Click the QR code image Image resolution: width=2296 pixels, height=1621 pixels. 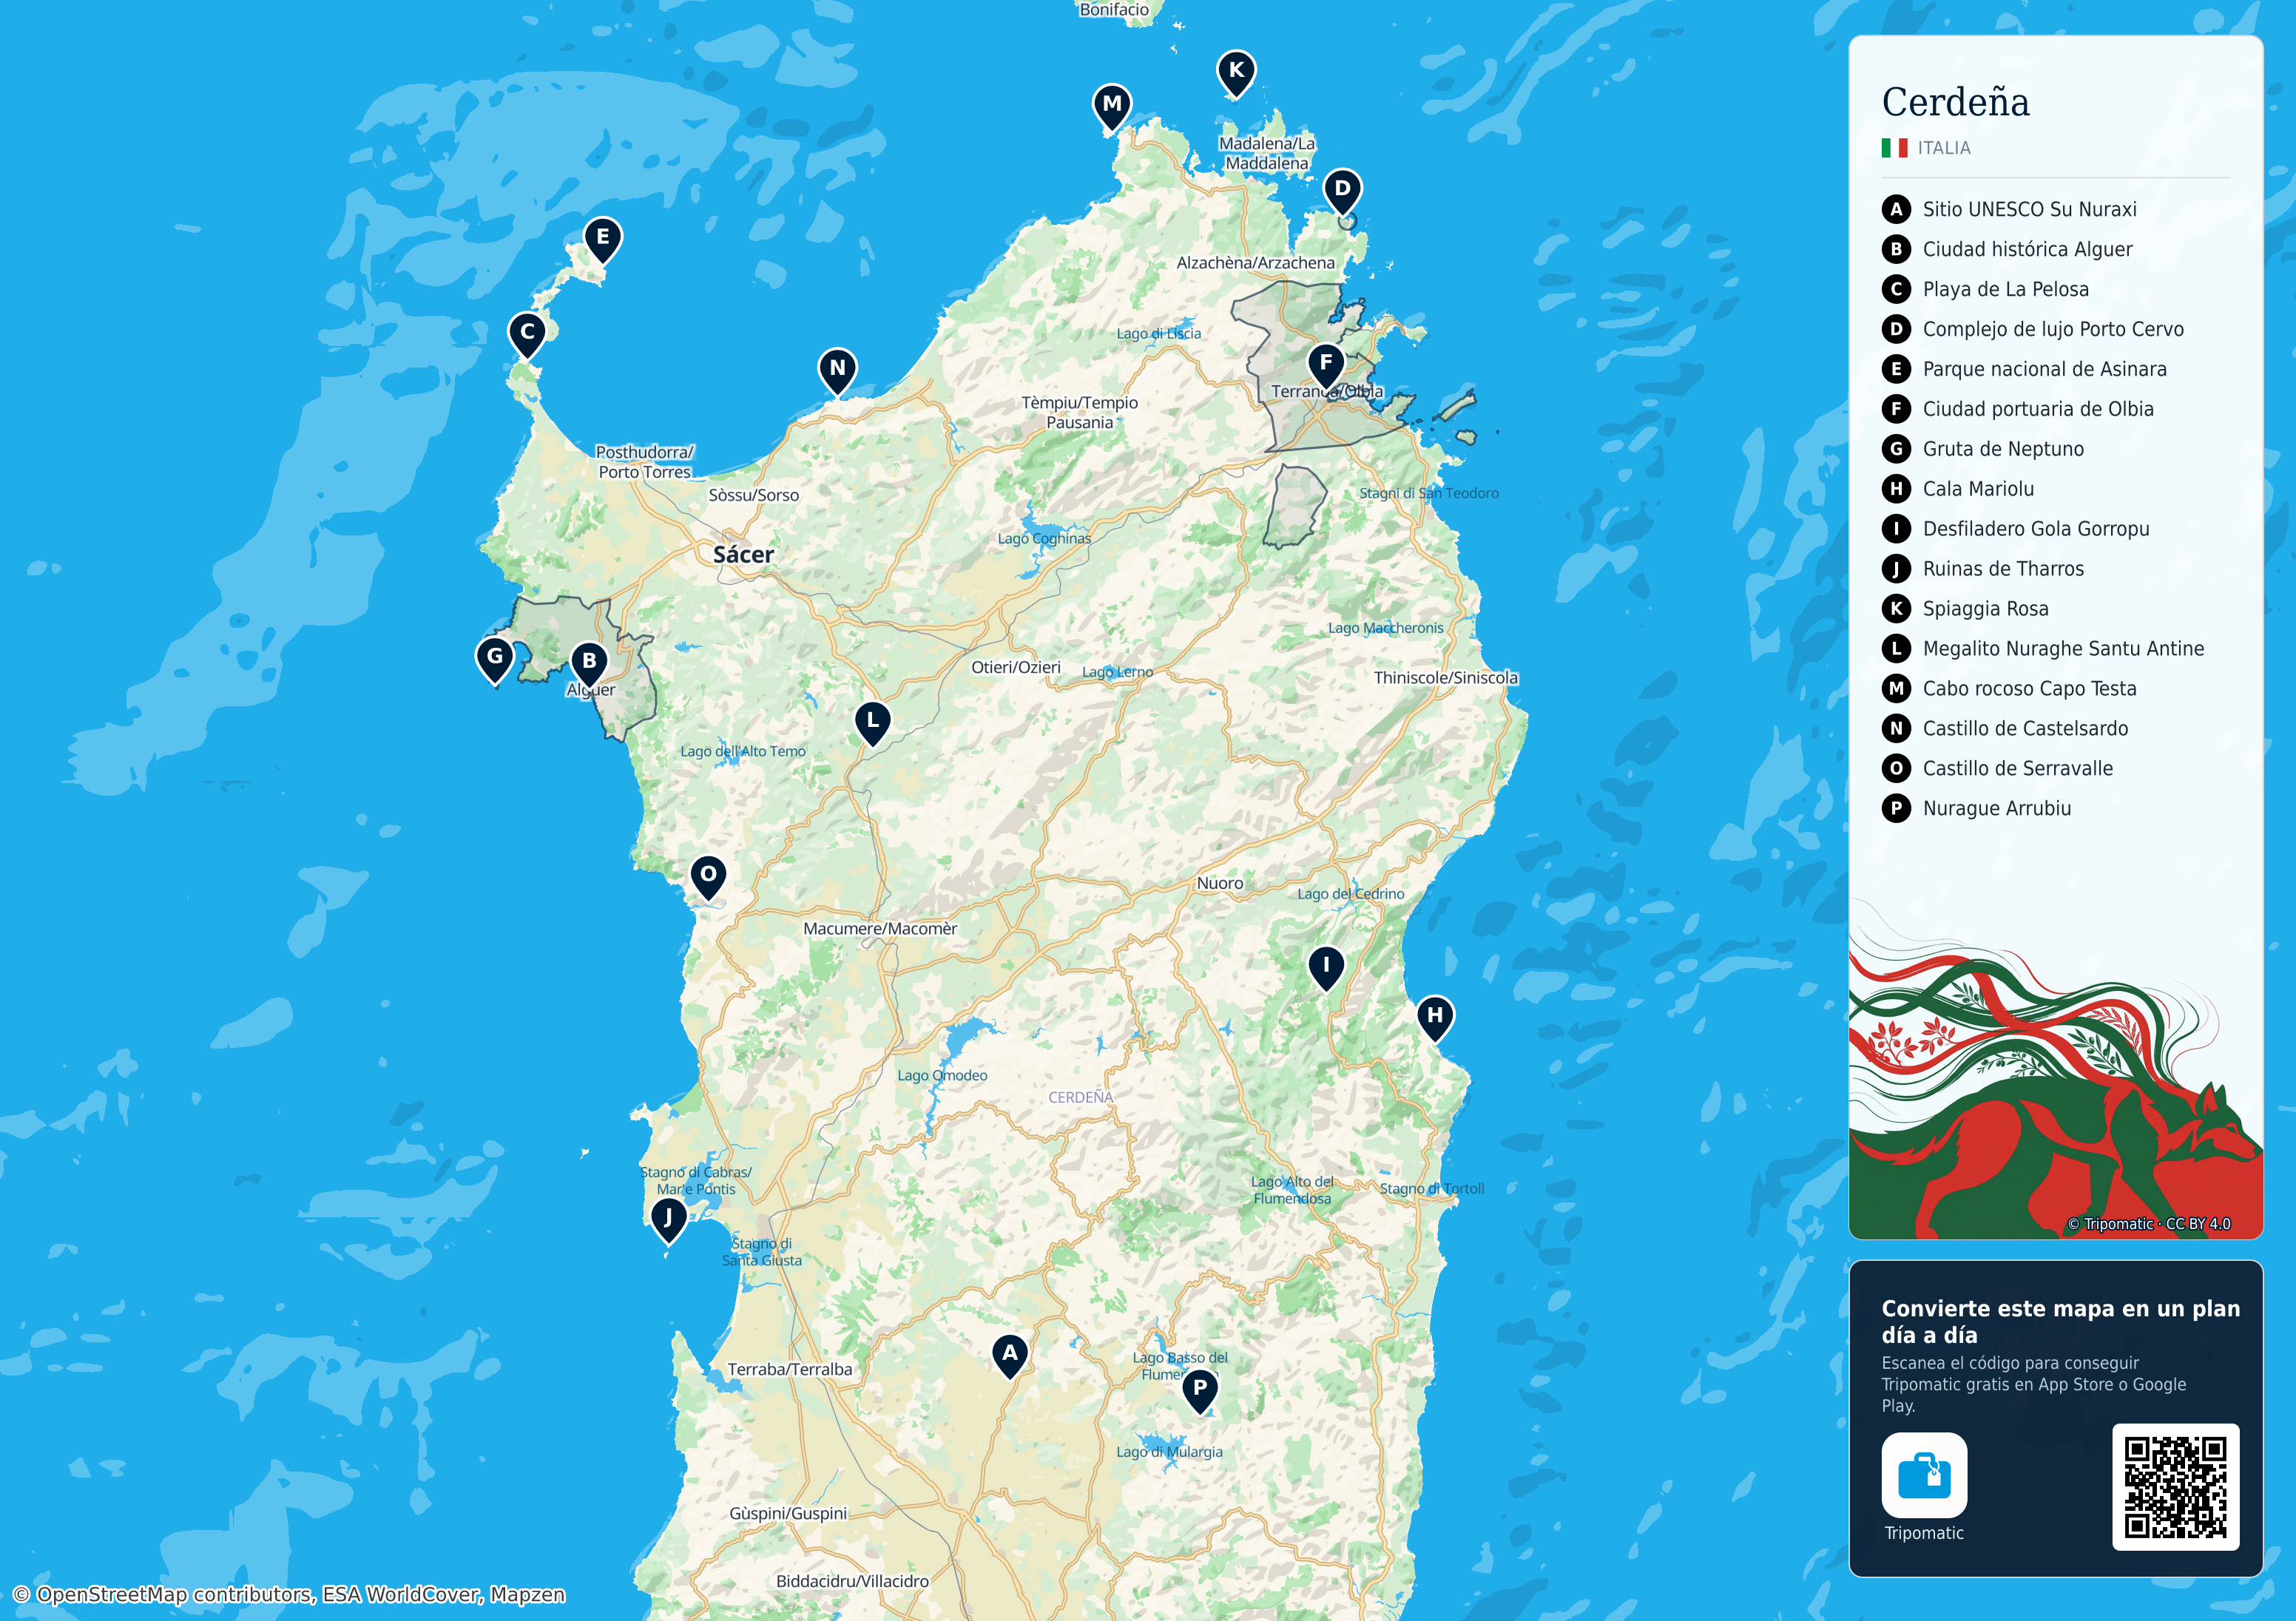tap(2175, 1487)
